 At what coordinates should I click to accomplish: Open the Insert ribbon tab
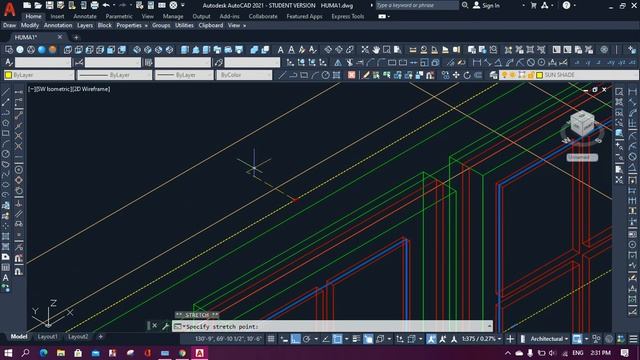58,16
